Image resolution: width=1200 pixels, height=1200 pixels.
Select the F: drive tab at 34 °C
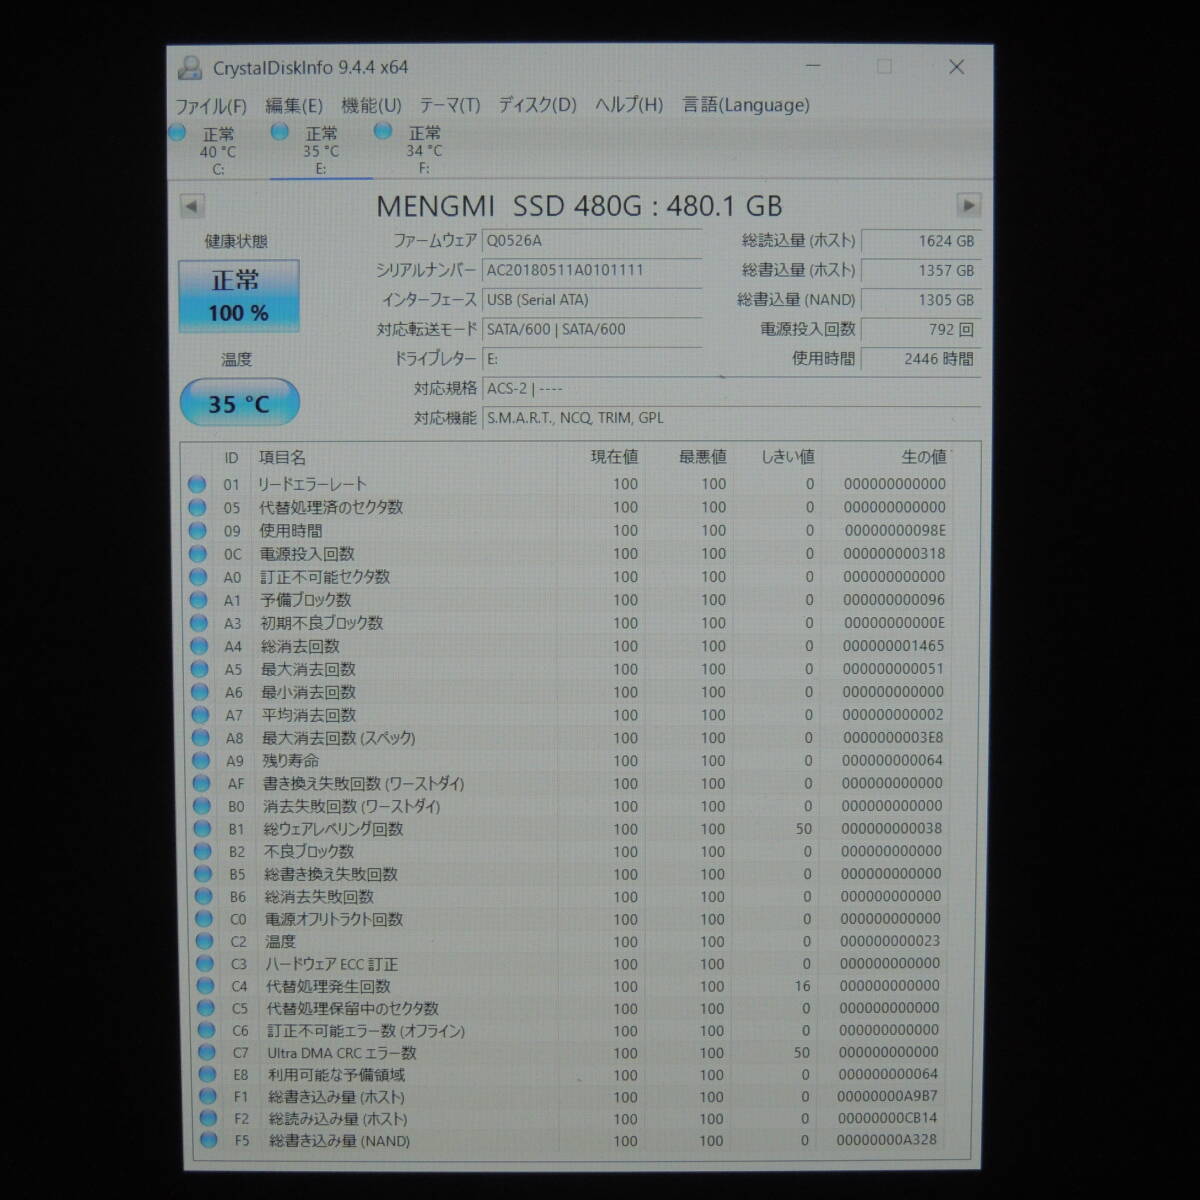[x=423, y=150]
